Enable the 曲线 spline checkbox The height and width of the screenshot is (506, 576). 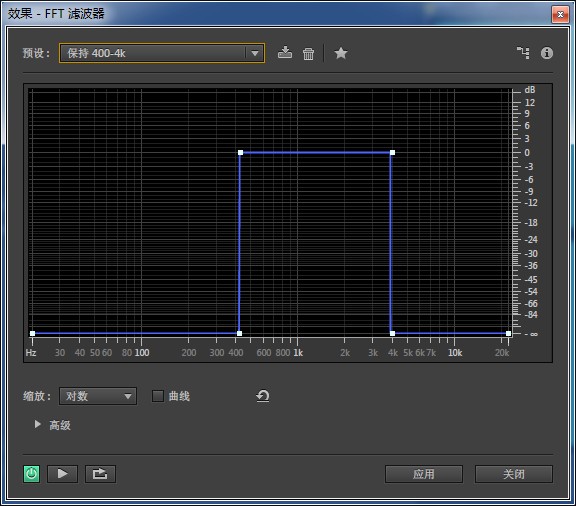(x=158, y=396)
